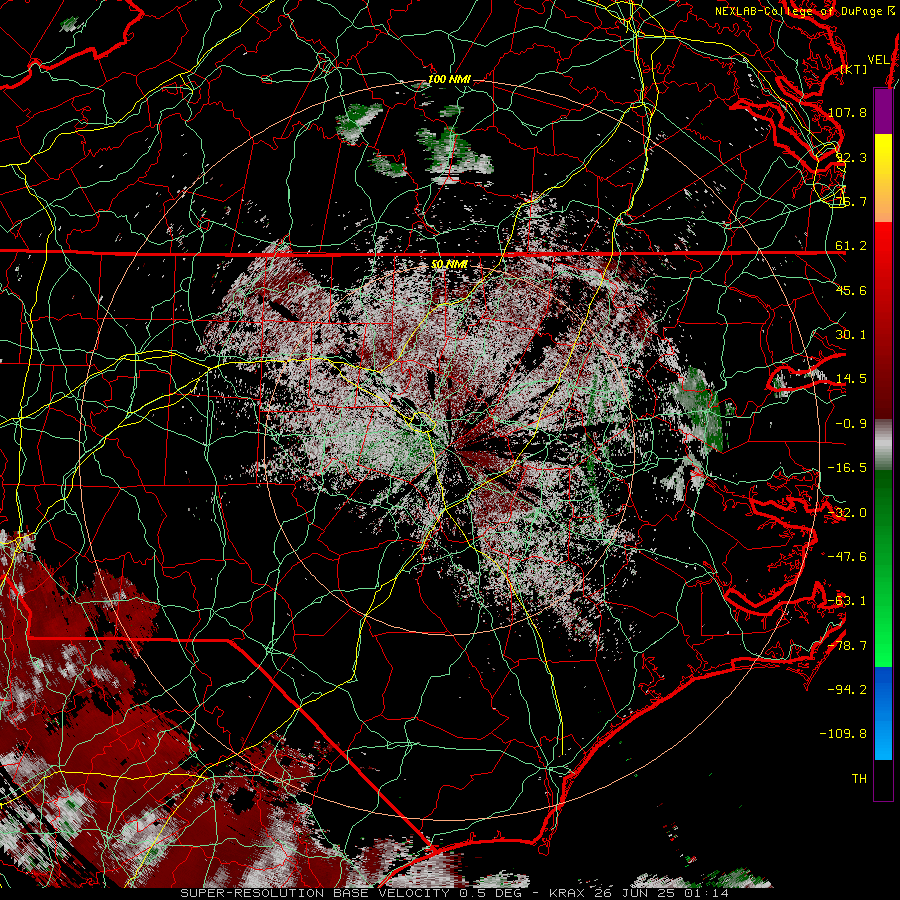Viewport: 900px width, 900px height.
Task: Click the 14.5 velocity scale value
Action: [851, 379]
